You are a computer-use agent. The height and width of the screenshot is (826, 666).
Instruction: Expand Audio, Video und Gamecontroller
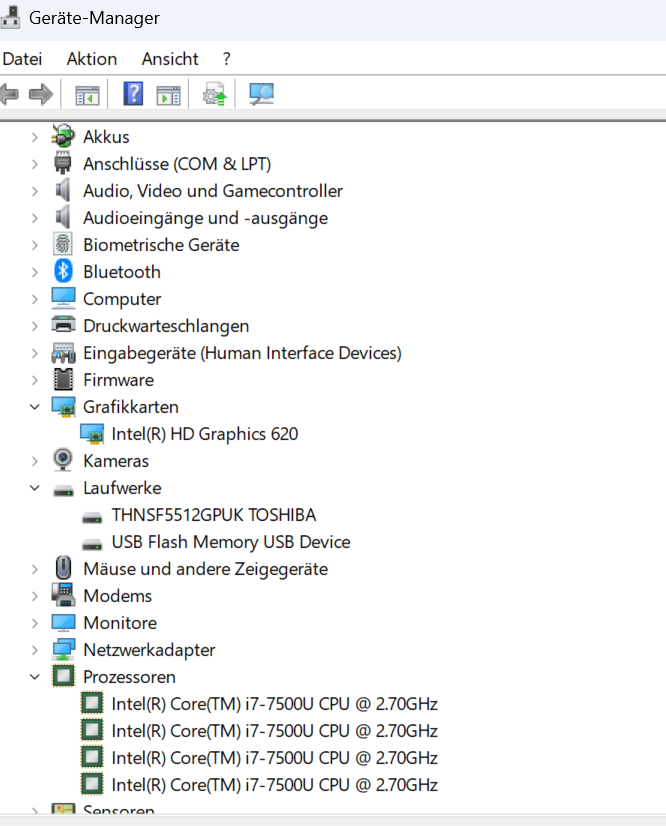35,191
